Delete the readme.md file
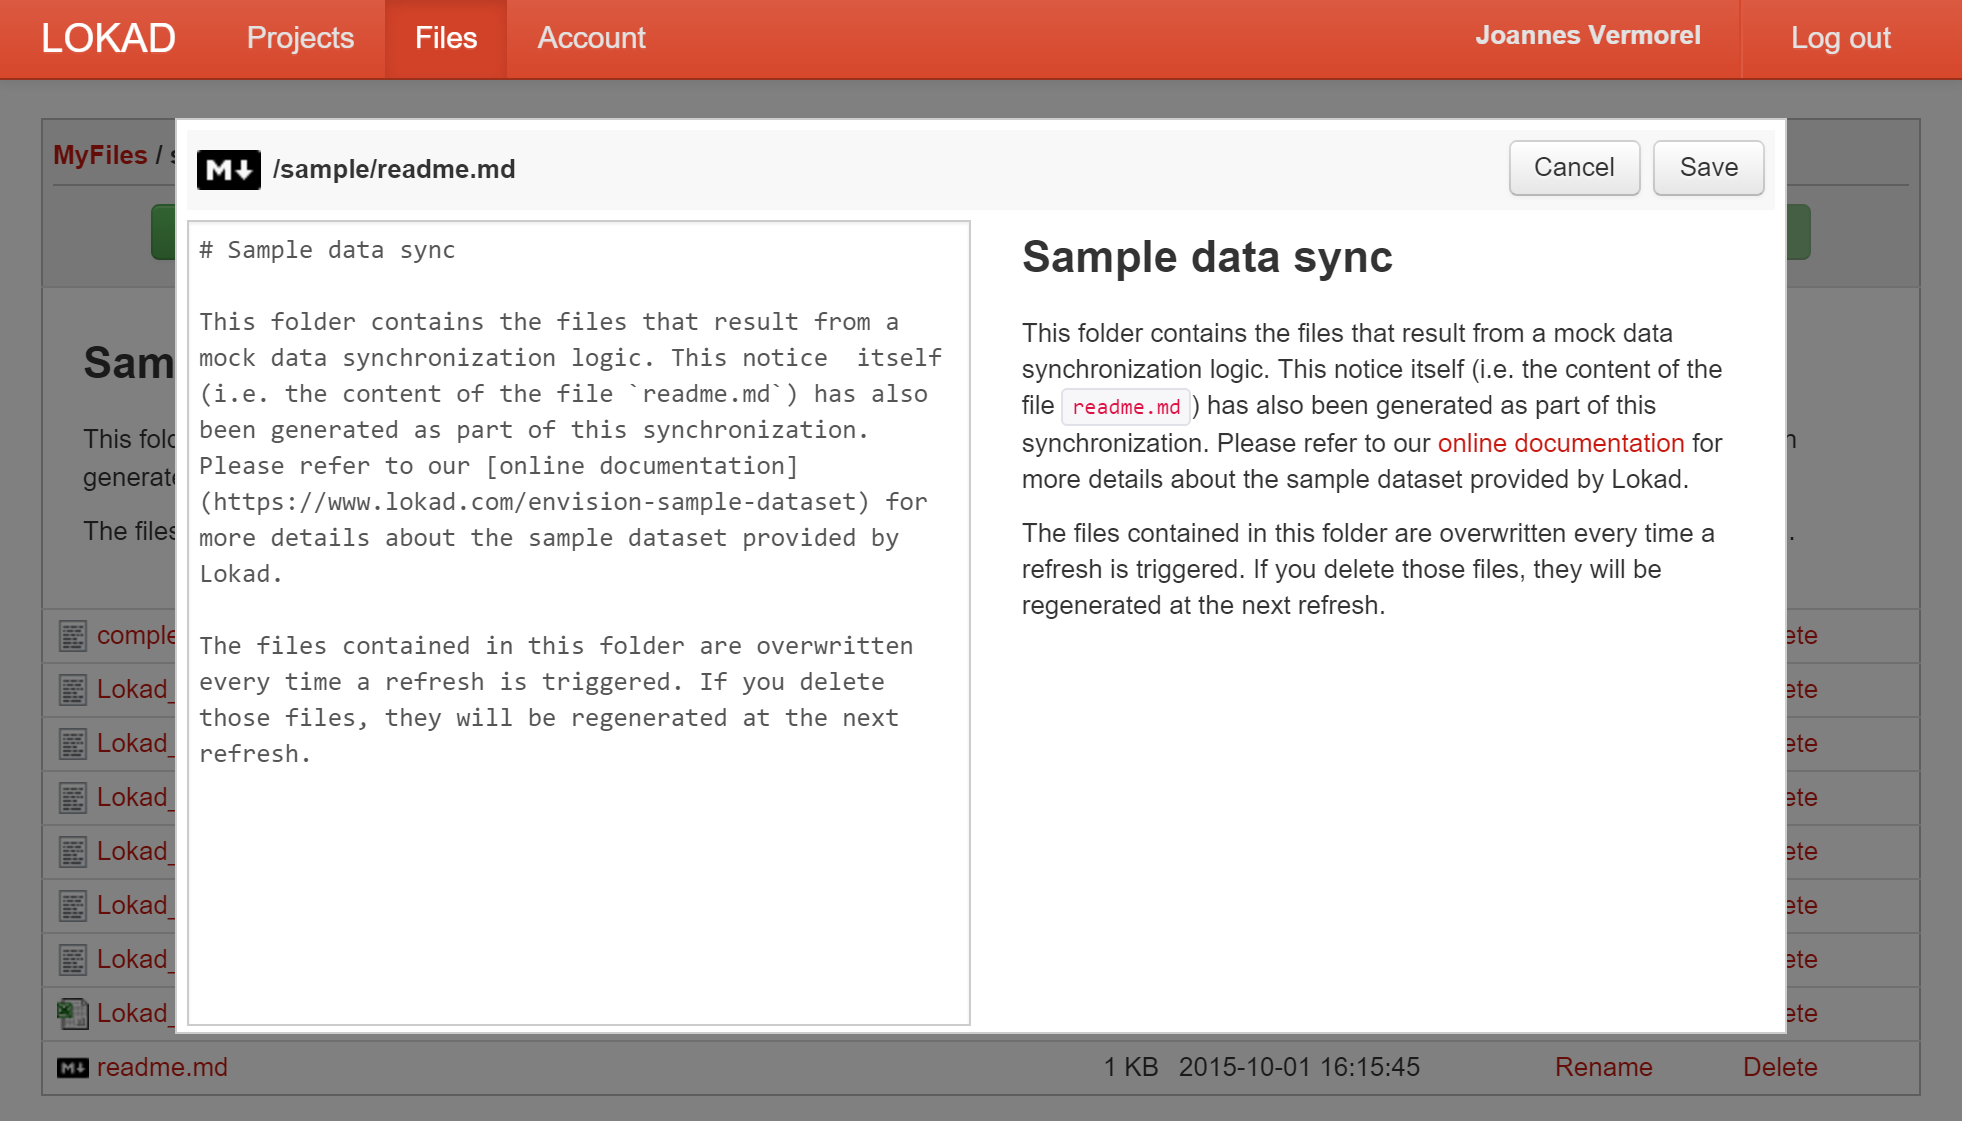Screen dimensions: 1962x1121 [x=1779, y=1067]
